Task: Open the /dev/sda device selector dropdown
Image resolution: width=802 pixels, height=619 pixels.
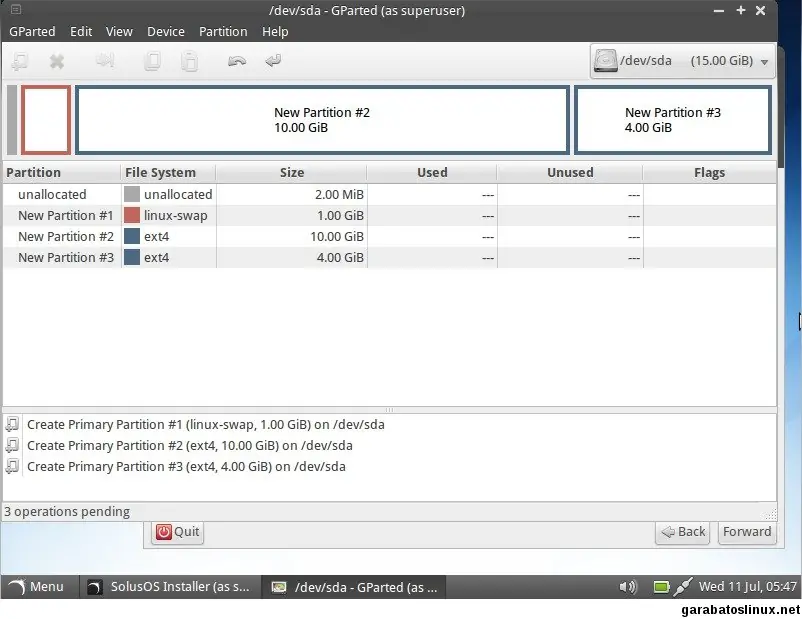Action: [x=682, y=61]
